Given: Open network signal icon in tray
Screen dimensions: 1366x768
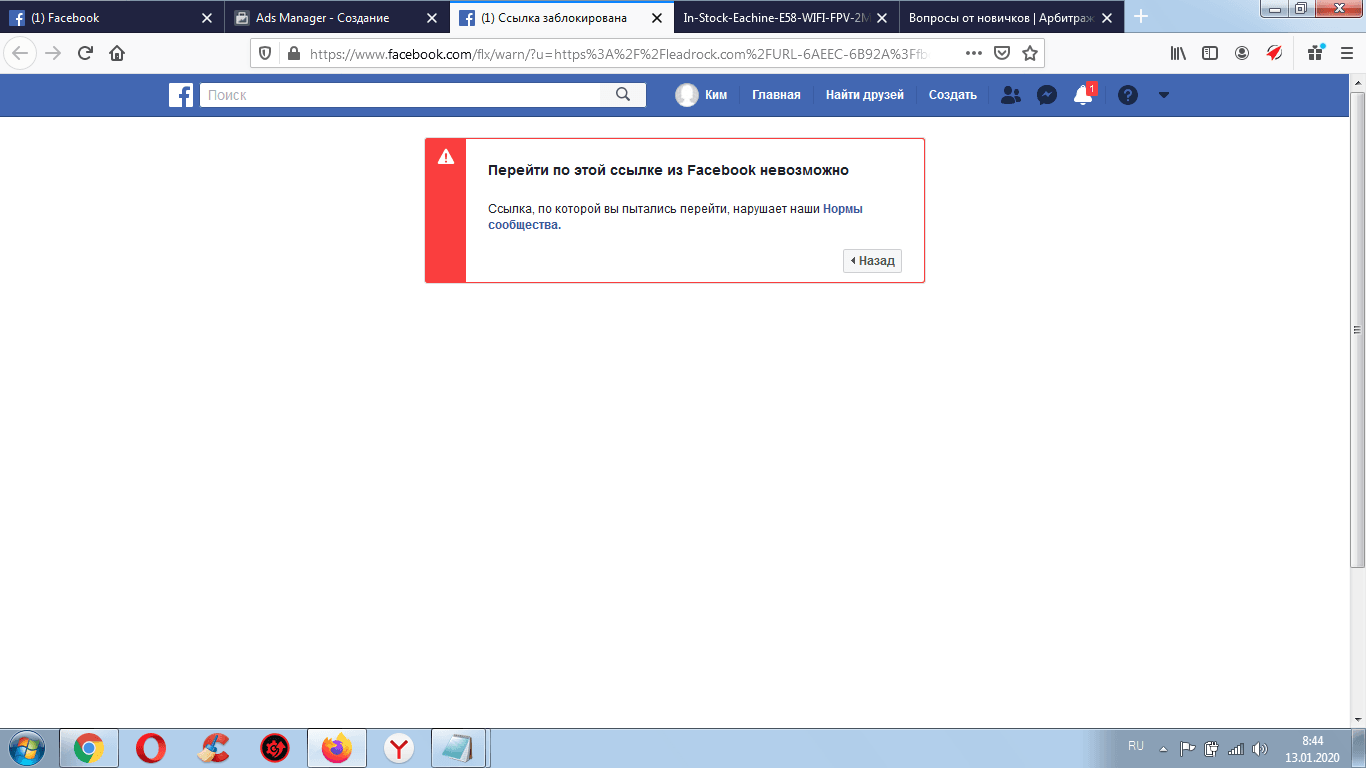Looking at the screenshot, I should pyautogui.click(x=1236, y=748).
